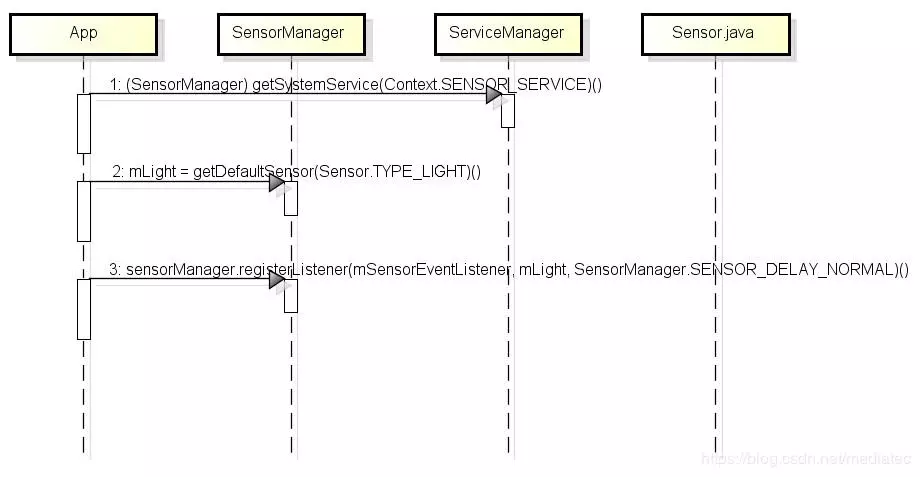Screen dimensions: 920x477
Task: Click the registerListener message label
Action: (508, 268)
